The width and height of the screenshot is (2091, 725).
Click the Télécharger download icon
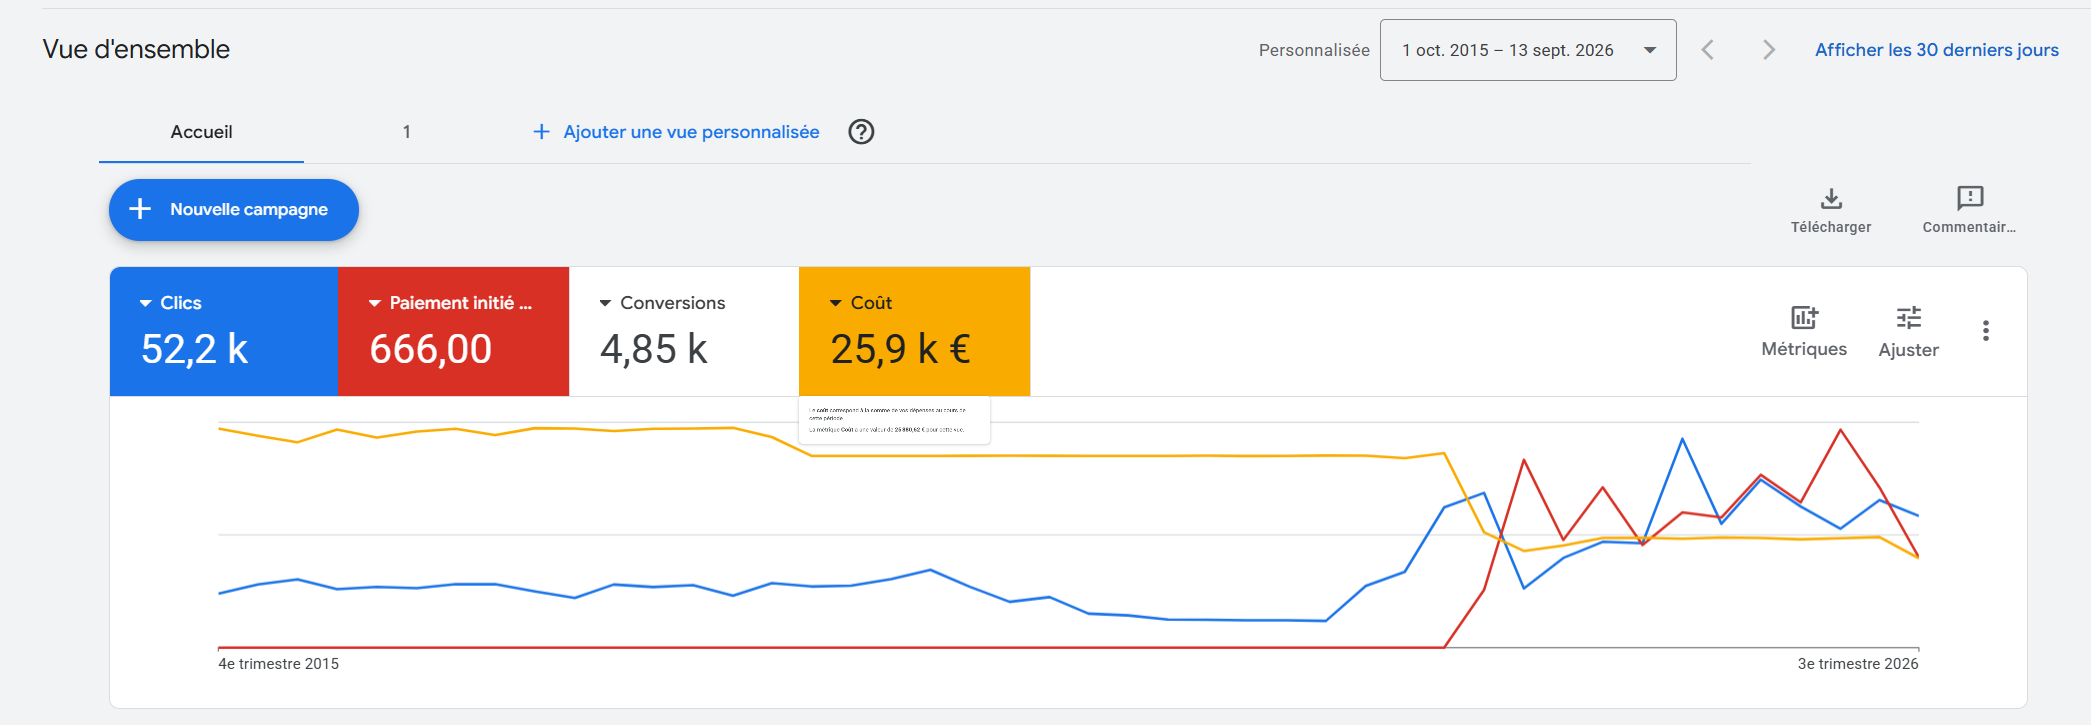click(x=1831, y=198)
